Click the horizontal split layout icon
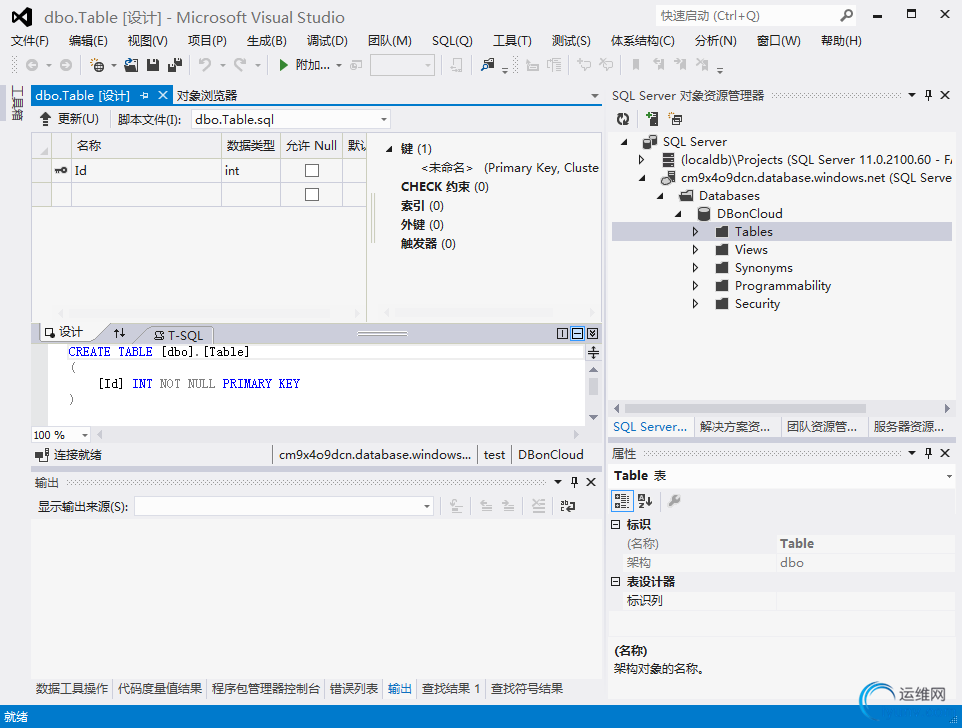This screenshot has width=962, height=728. pos(577,334)
